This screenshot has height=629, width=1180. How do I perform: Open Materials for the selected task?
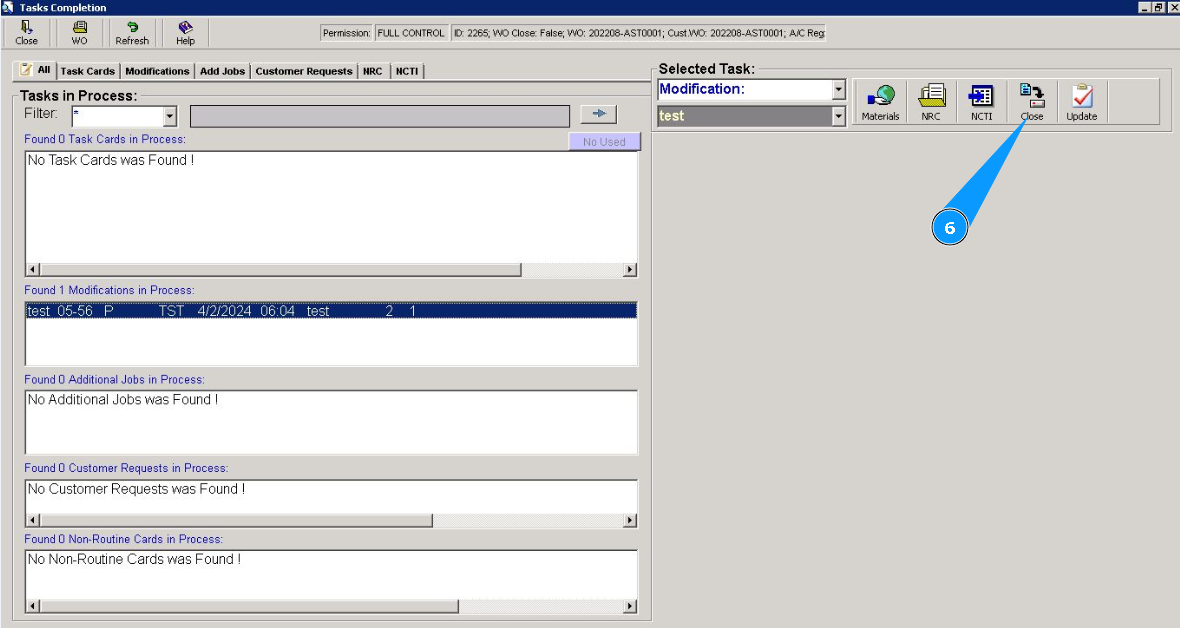click(880, 102)
